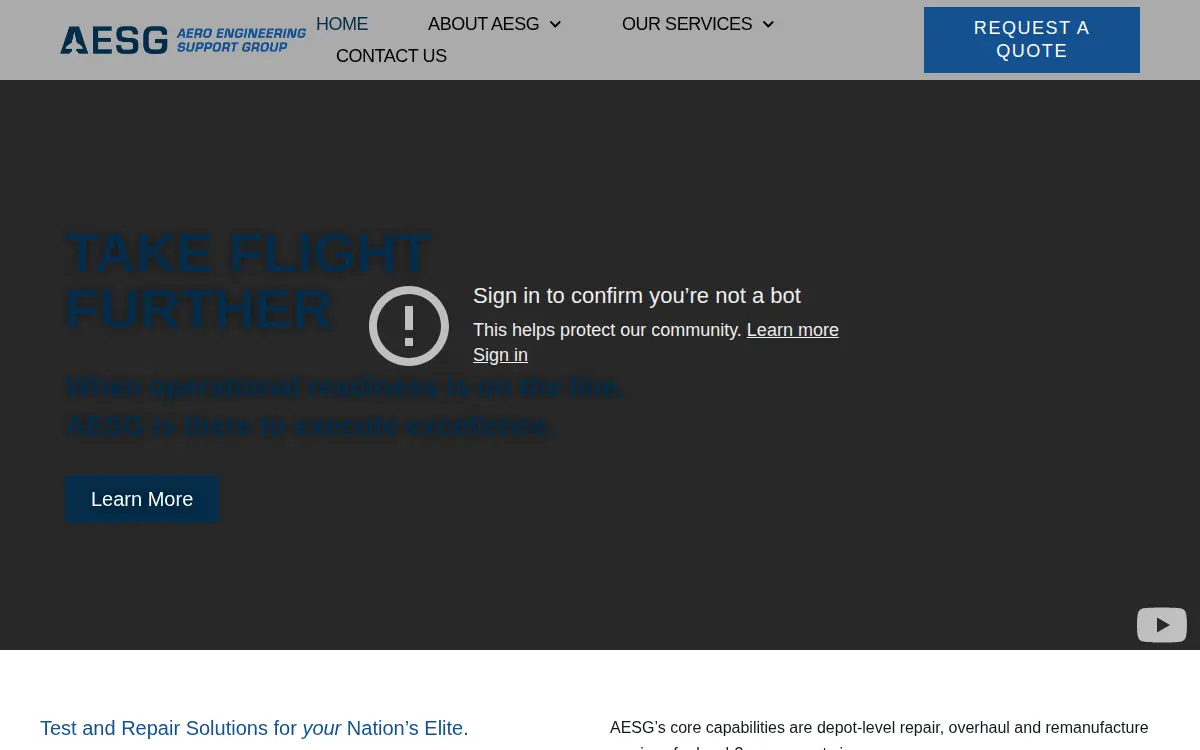Click 'Test and Repair Solutions' heading text

pyautogui.click(x=254, y=728)
